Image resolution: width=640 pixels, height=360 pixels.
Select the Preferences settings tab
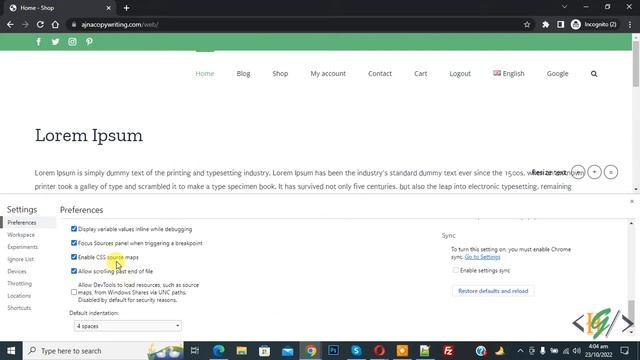pyautogui.click(x=22, y=222)
